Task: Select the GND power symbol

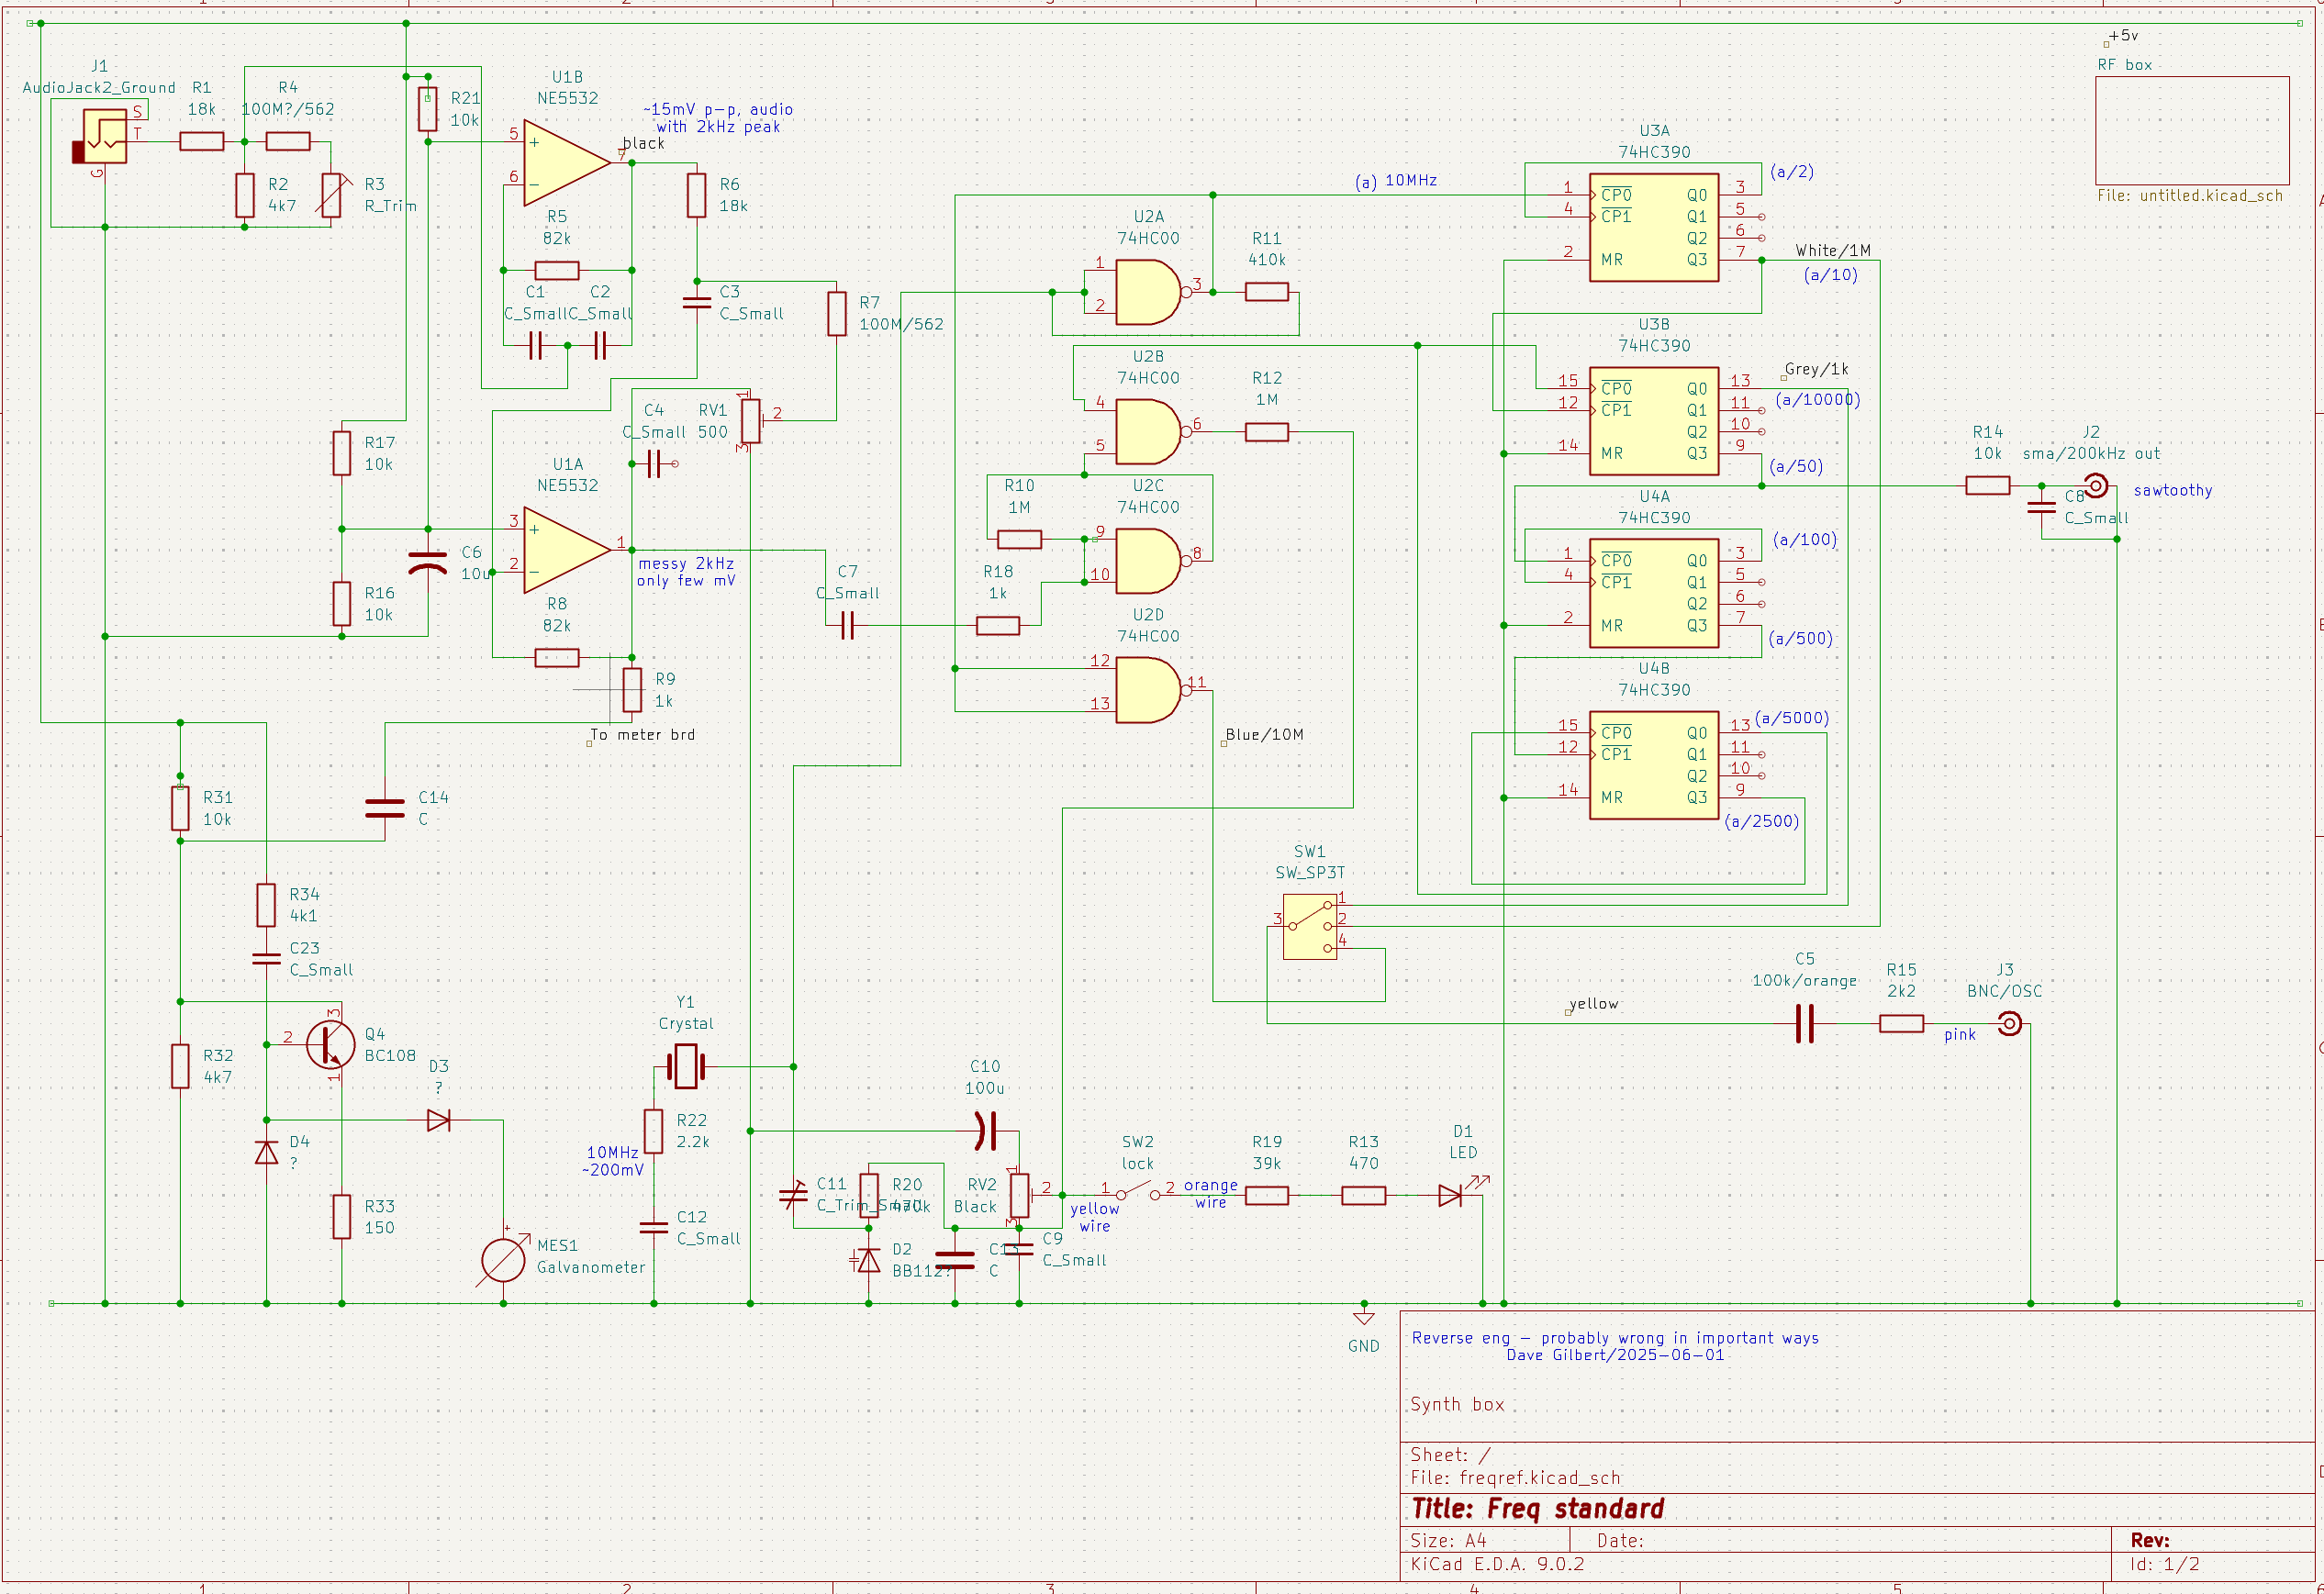Action: click(x=1363, y=1319)
